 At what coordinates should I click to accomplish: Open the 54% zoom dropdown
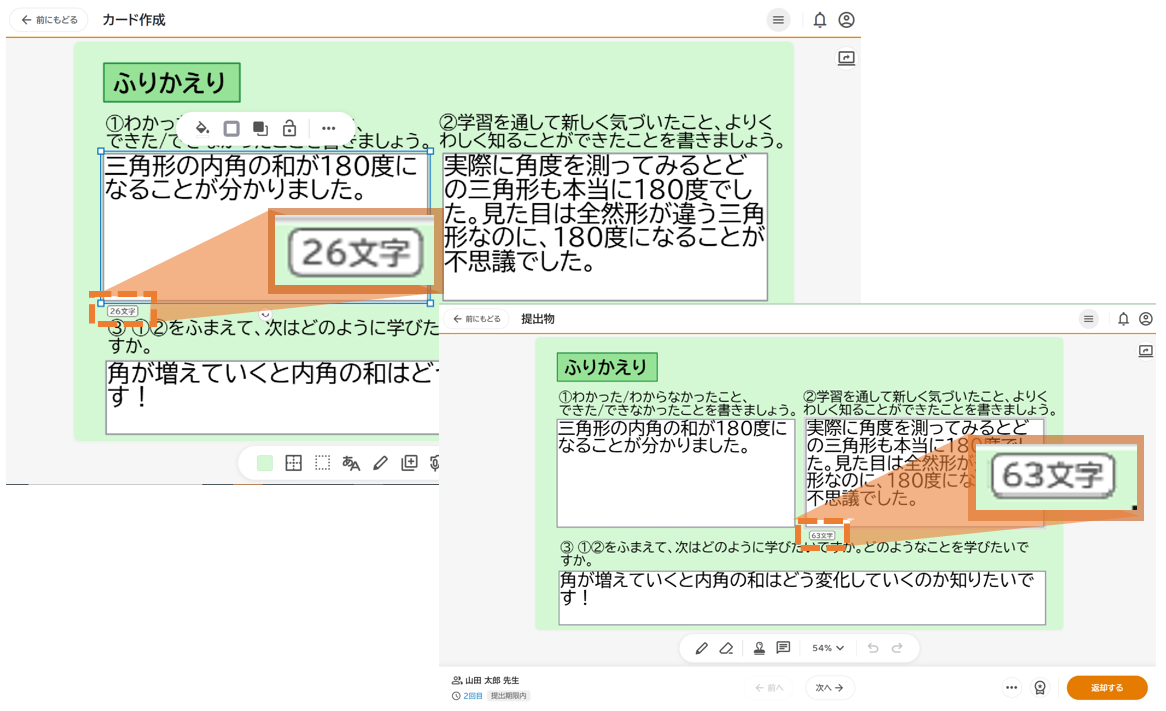point(828,649)
